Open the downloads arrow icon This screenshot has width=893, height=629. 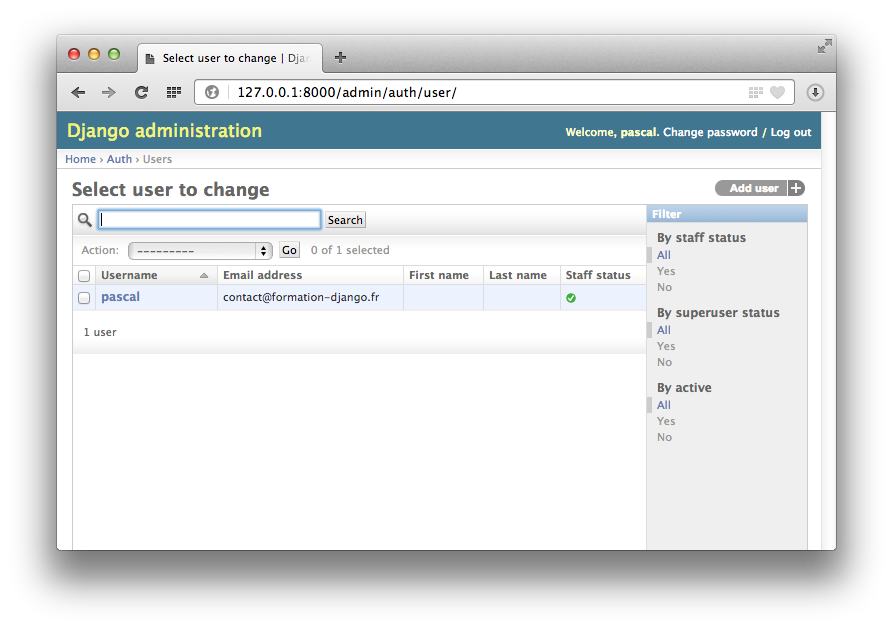[x=815, y=92]
